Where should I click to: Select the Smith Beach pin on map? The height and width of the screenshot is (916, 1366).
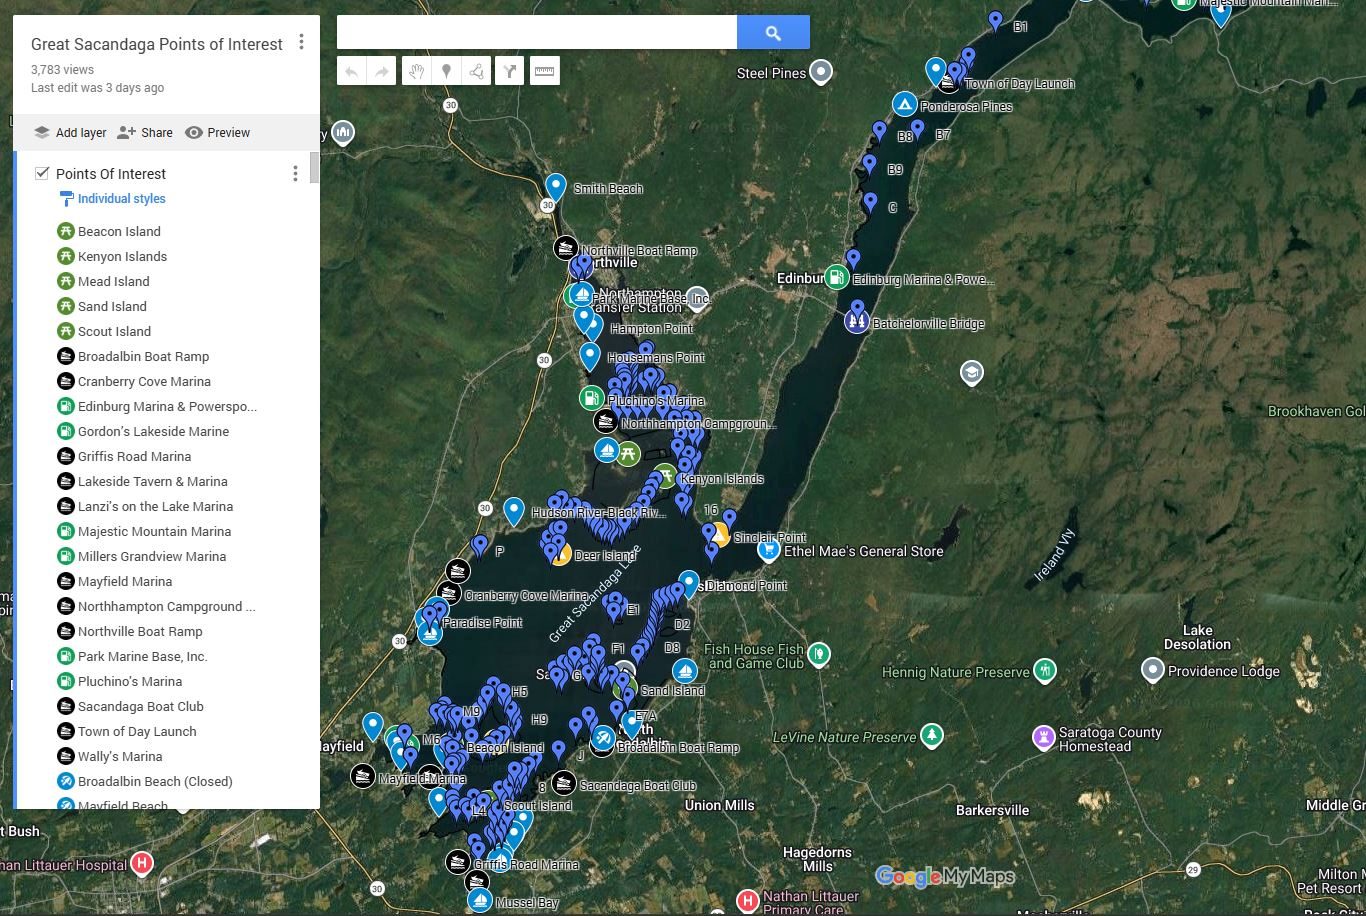tap(556, 186)
